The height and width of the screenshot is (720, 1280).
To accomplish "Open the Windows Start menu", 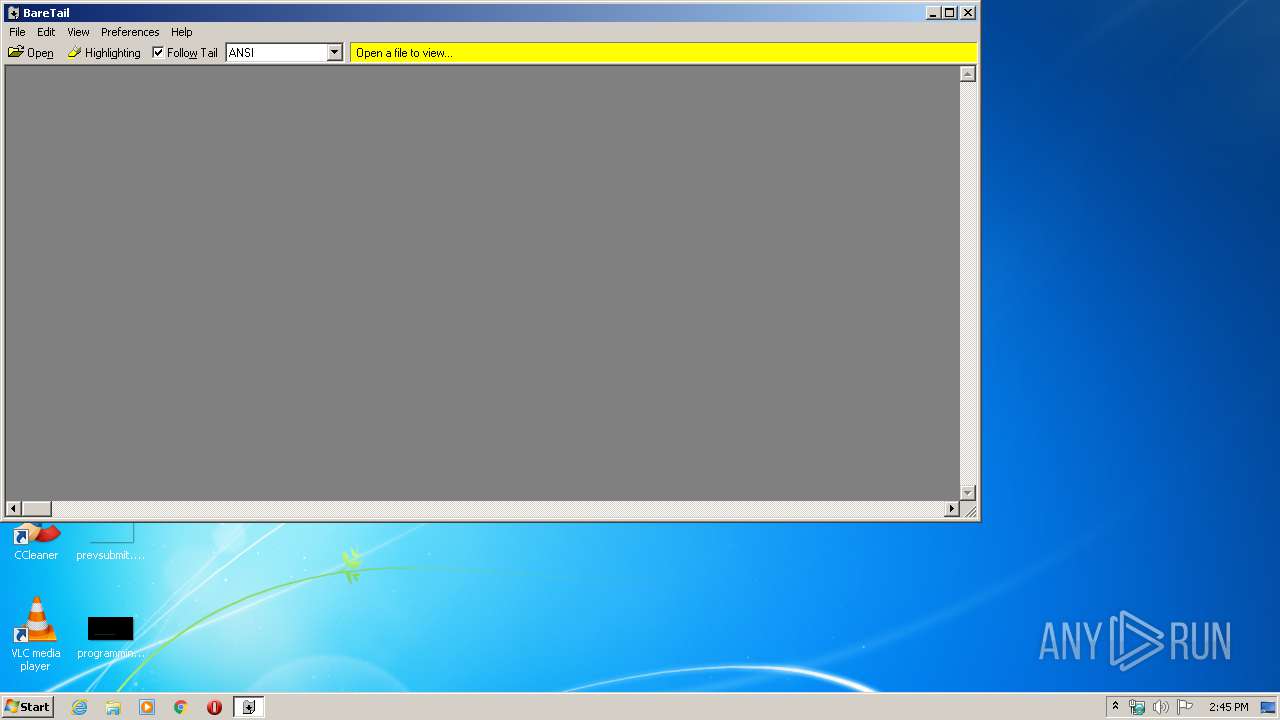I will (28, 707).
